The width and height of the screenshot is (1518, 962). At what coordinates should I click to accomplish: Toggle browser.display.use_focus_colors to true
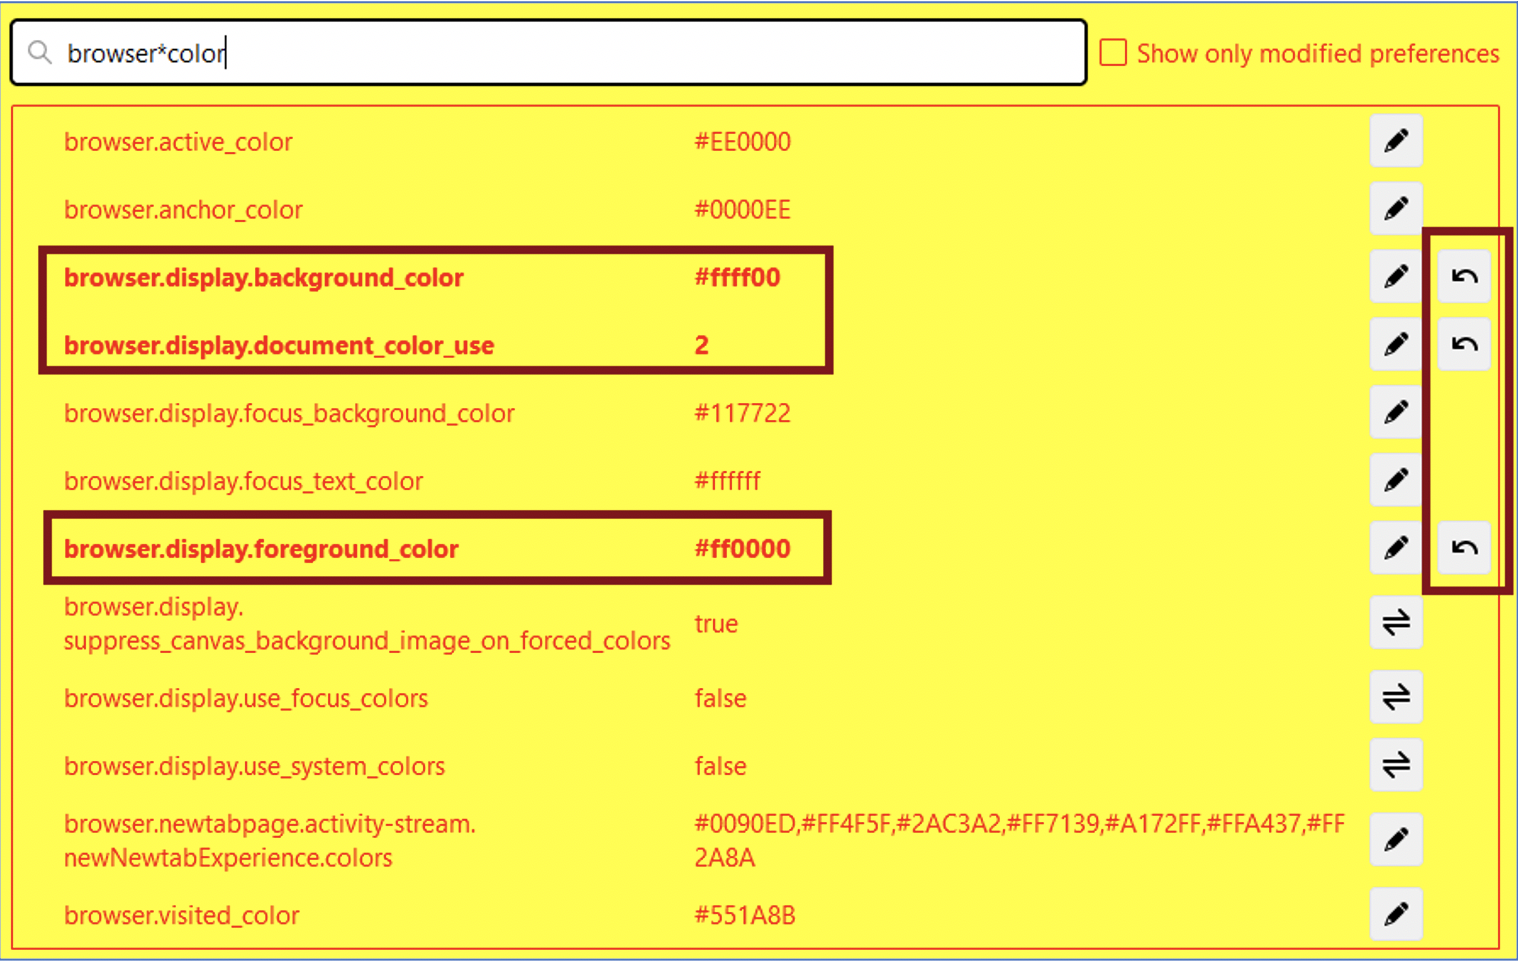(x=1396, y=698)
